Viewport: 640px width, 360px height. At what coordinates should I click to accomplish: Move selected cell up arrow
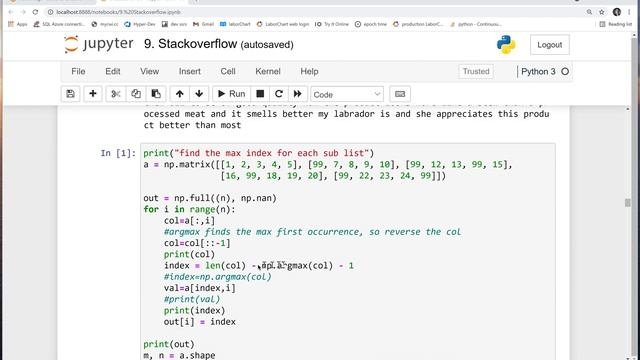click(180, 94)
